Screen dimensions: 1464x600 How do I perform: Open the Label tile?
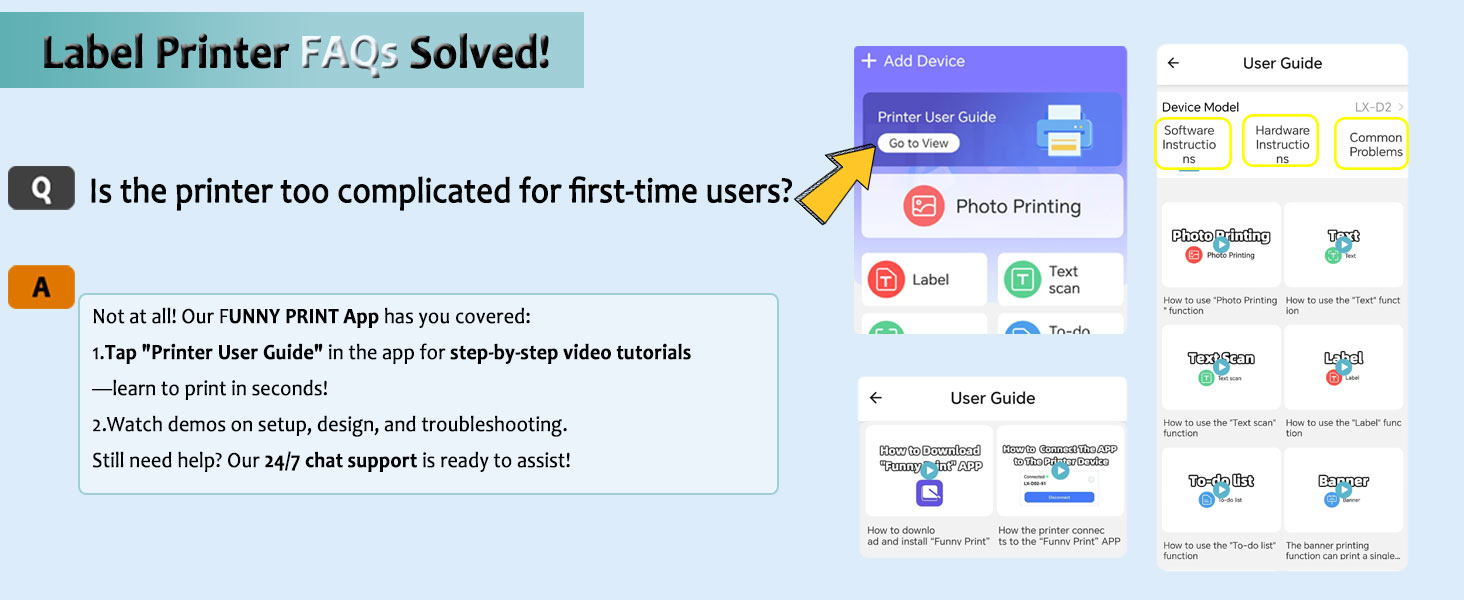coord(924,279)
